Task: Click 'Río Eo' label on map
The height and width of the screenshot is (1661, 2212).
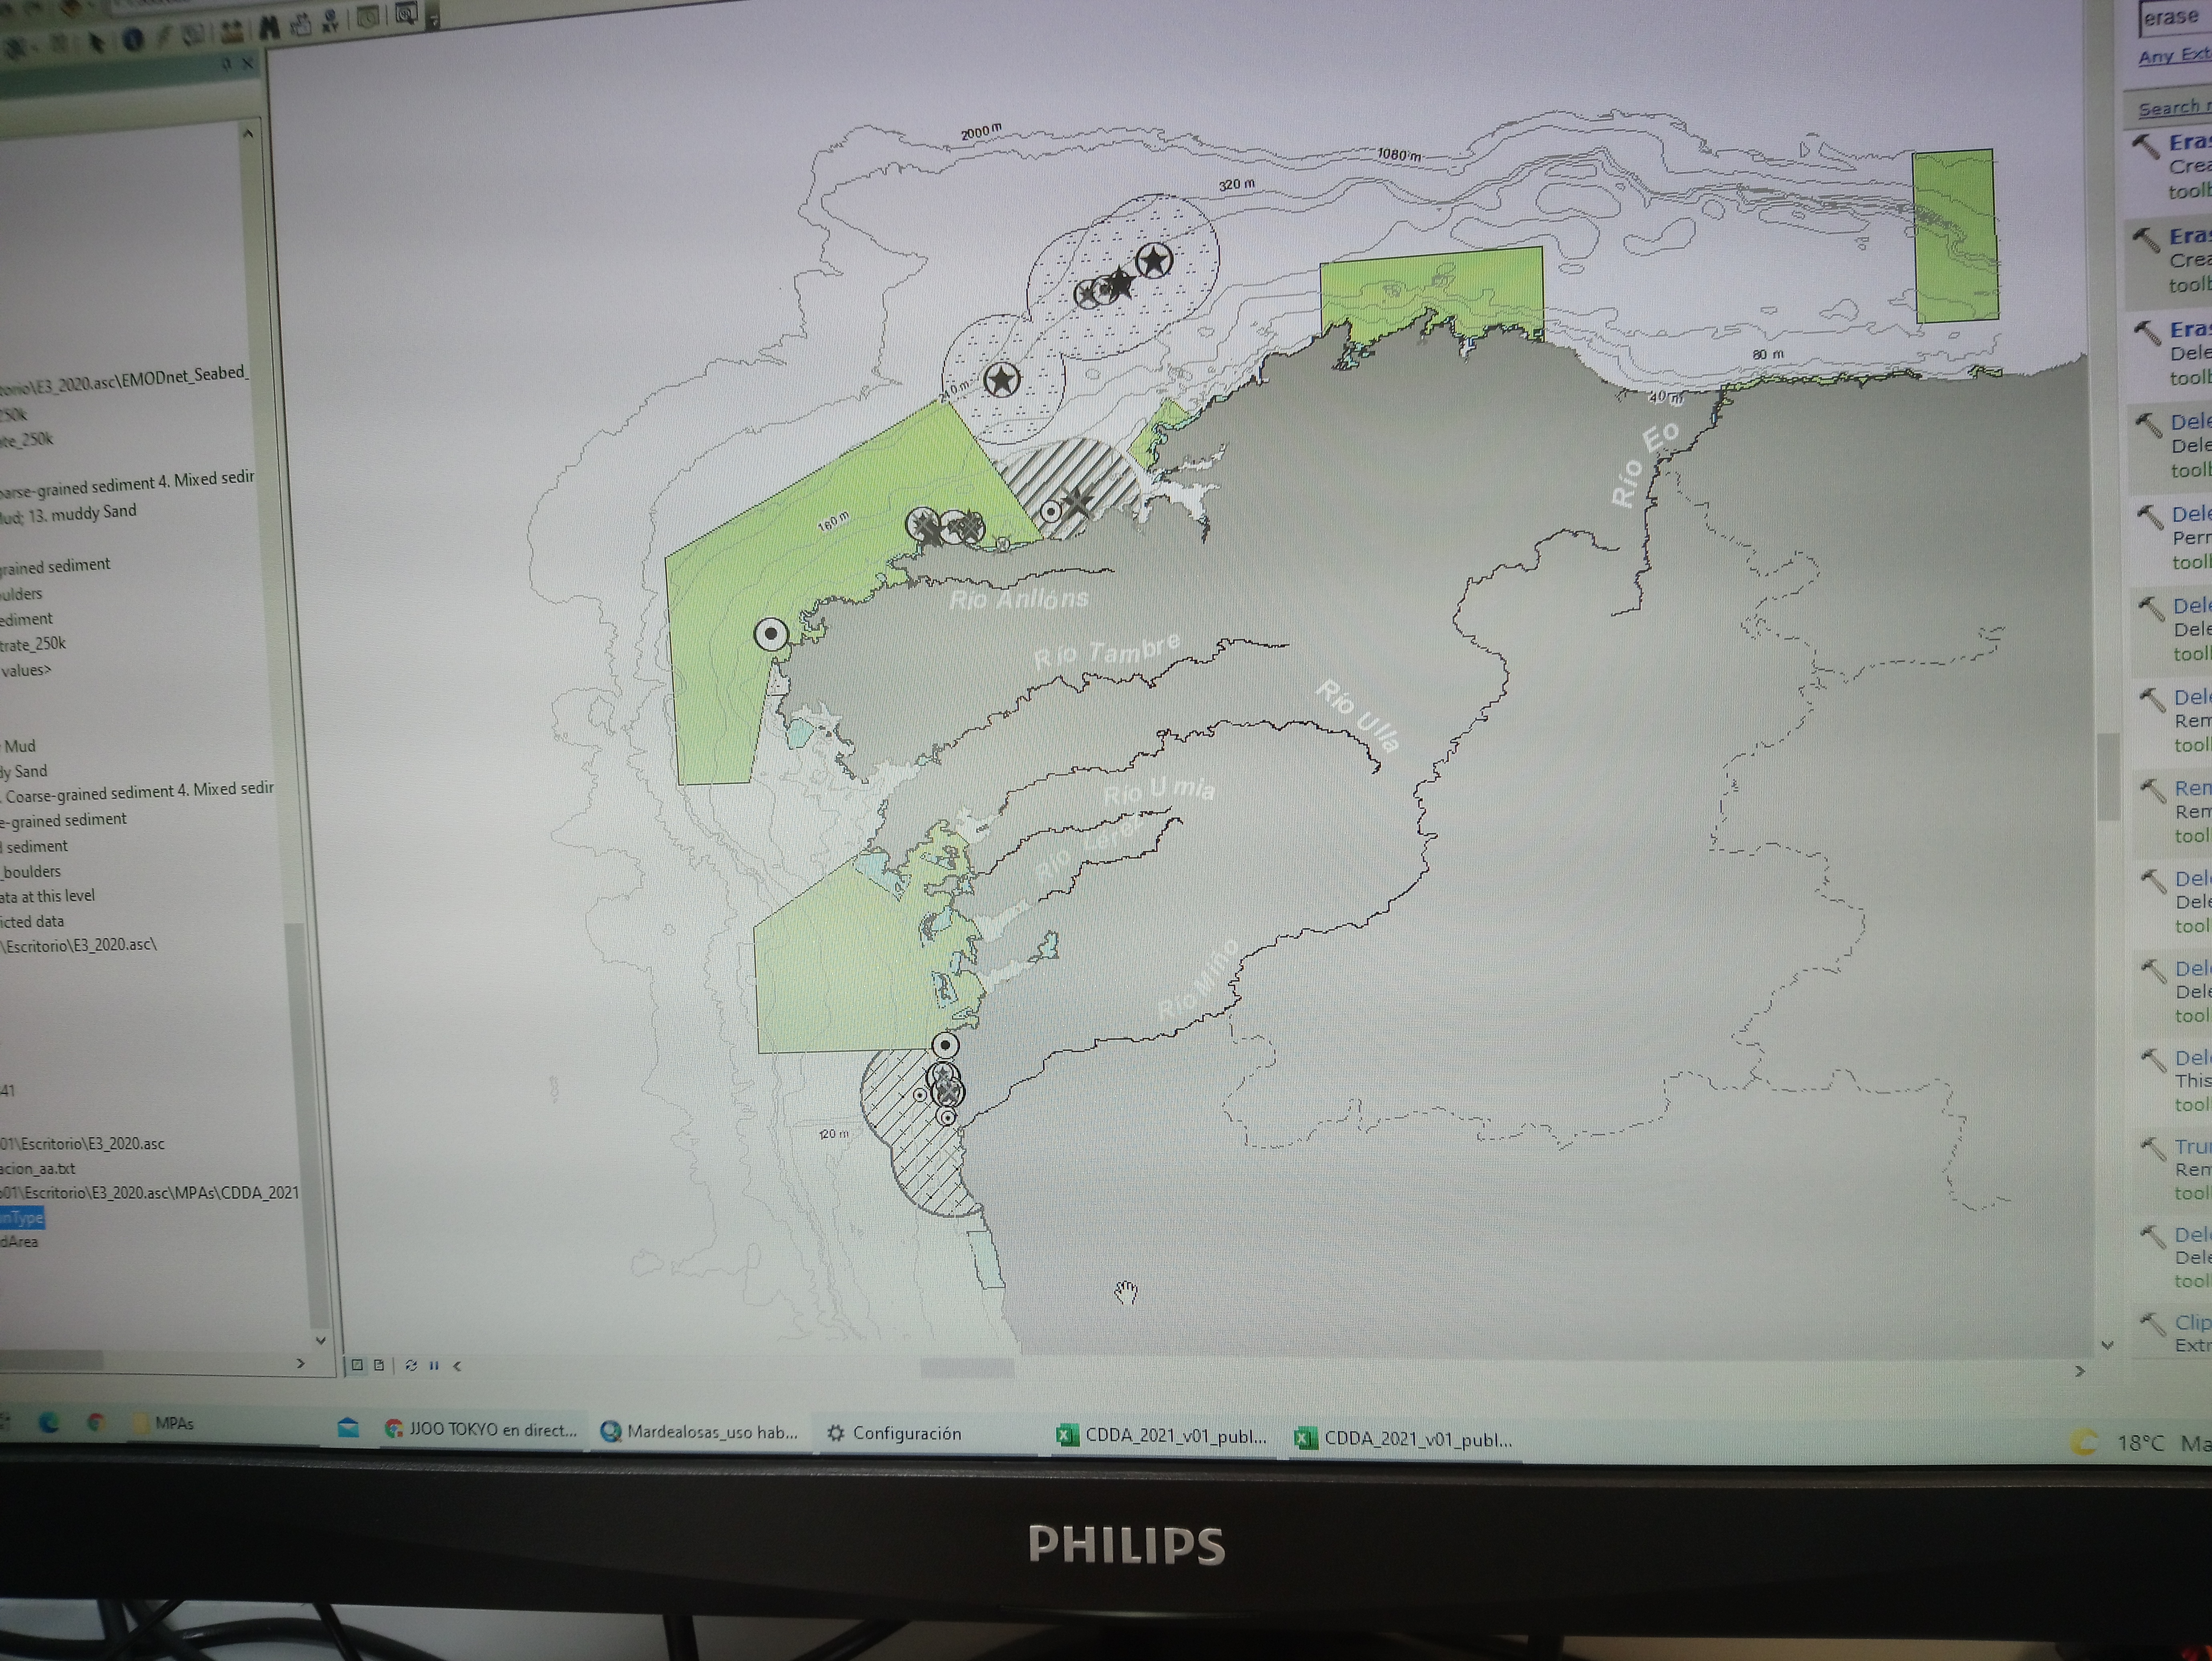Action: coord(1645,464)
